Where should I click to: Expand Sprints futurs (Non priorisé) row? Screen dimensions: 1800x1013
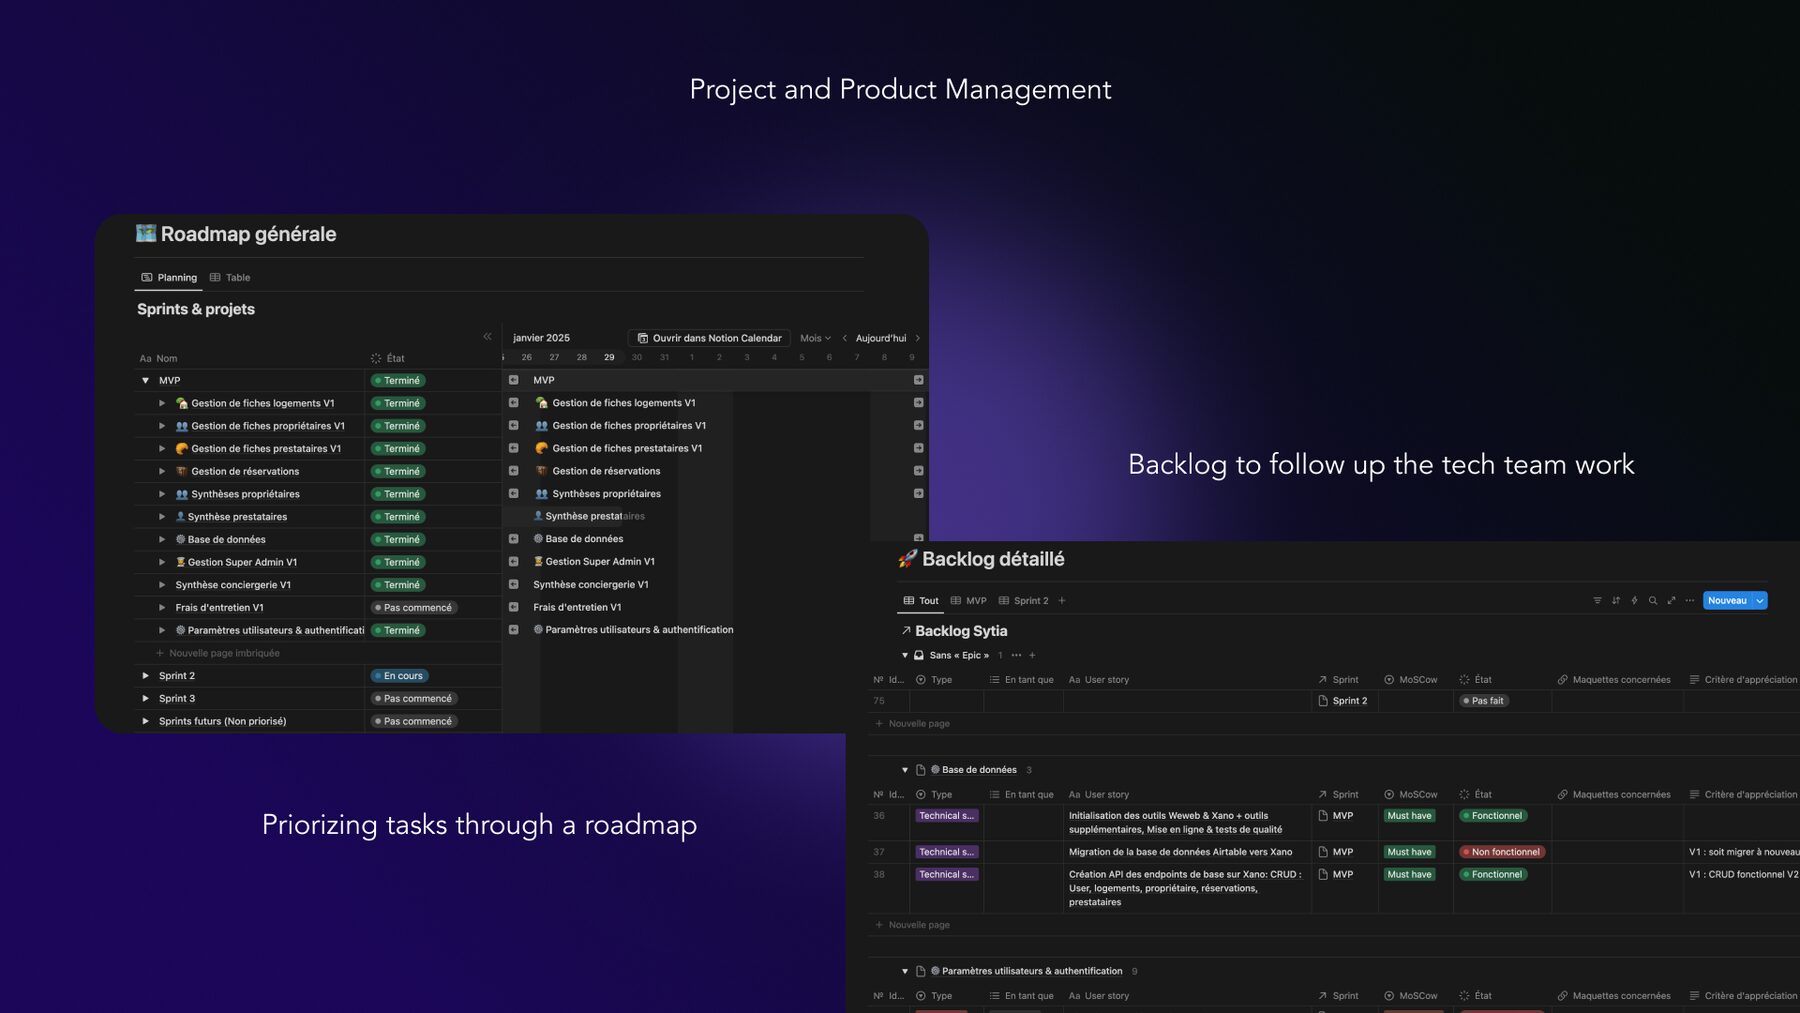(145, 721)
